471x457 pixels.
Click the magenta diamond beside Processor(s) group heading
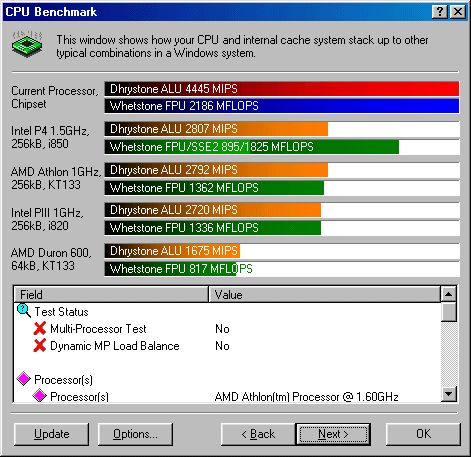[24, 379]
